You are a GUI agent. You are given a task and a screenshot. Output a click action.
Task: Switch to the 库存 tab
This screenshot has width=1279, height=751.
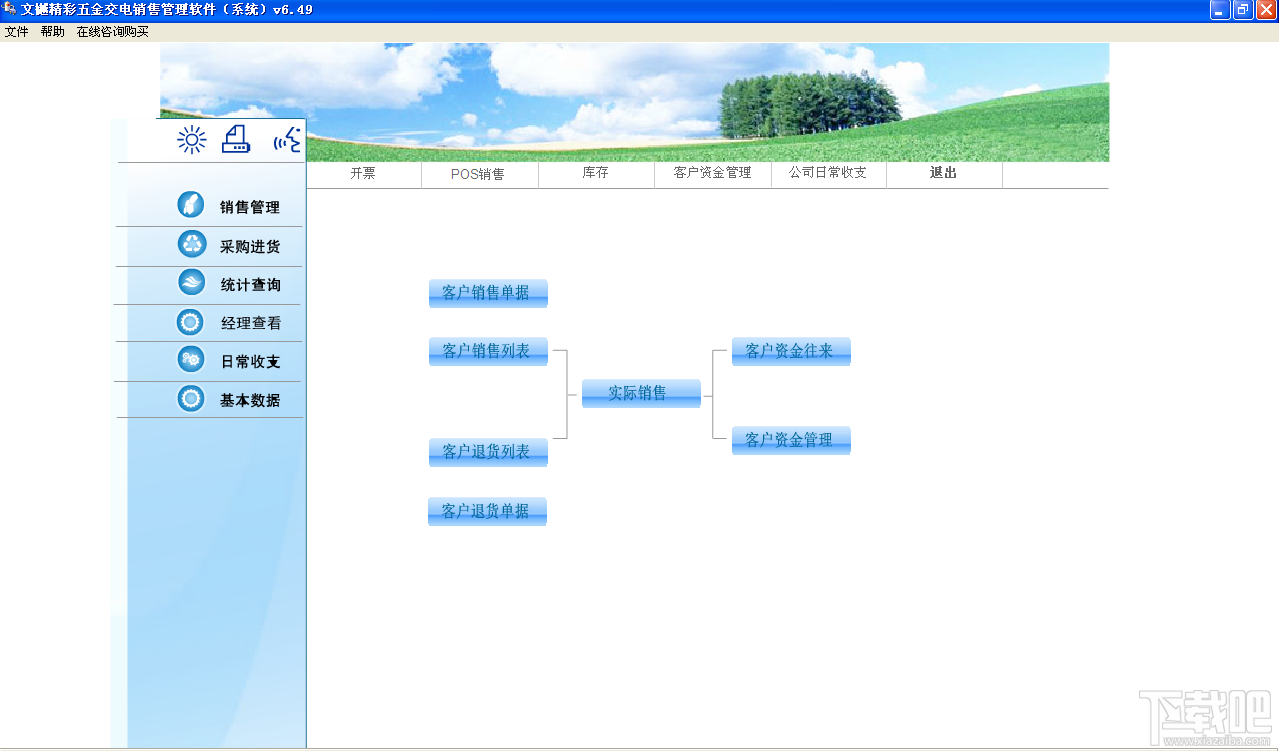[x=596, y=173]
